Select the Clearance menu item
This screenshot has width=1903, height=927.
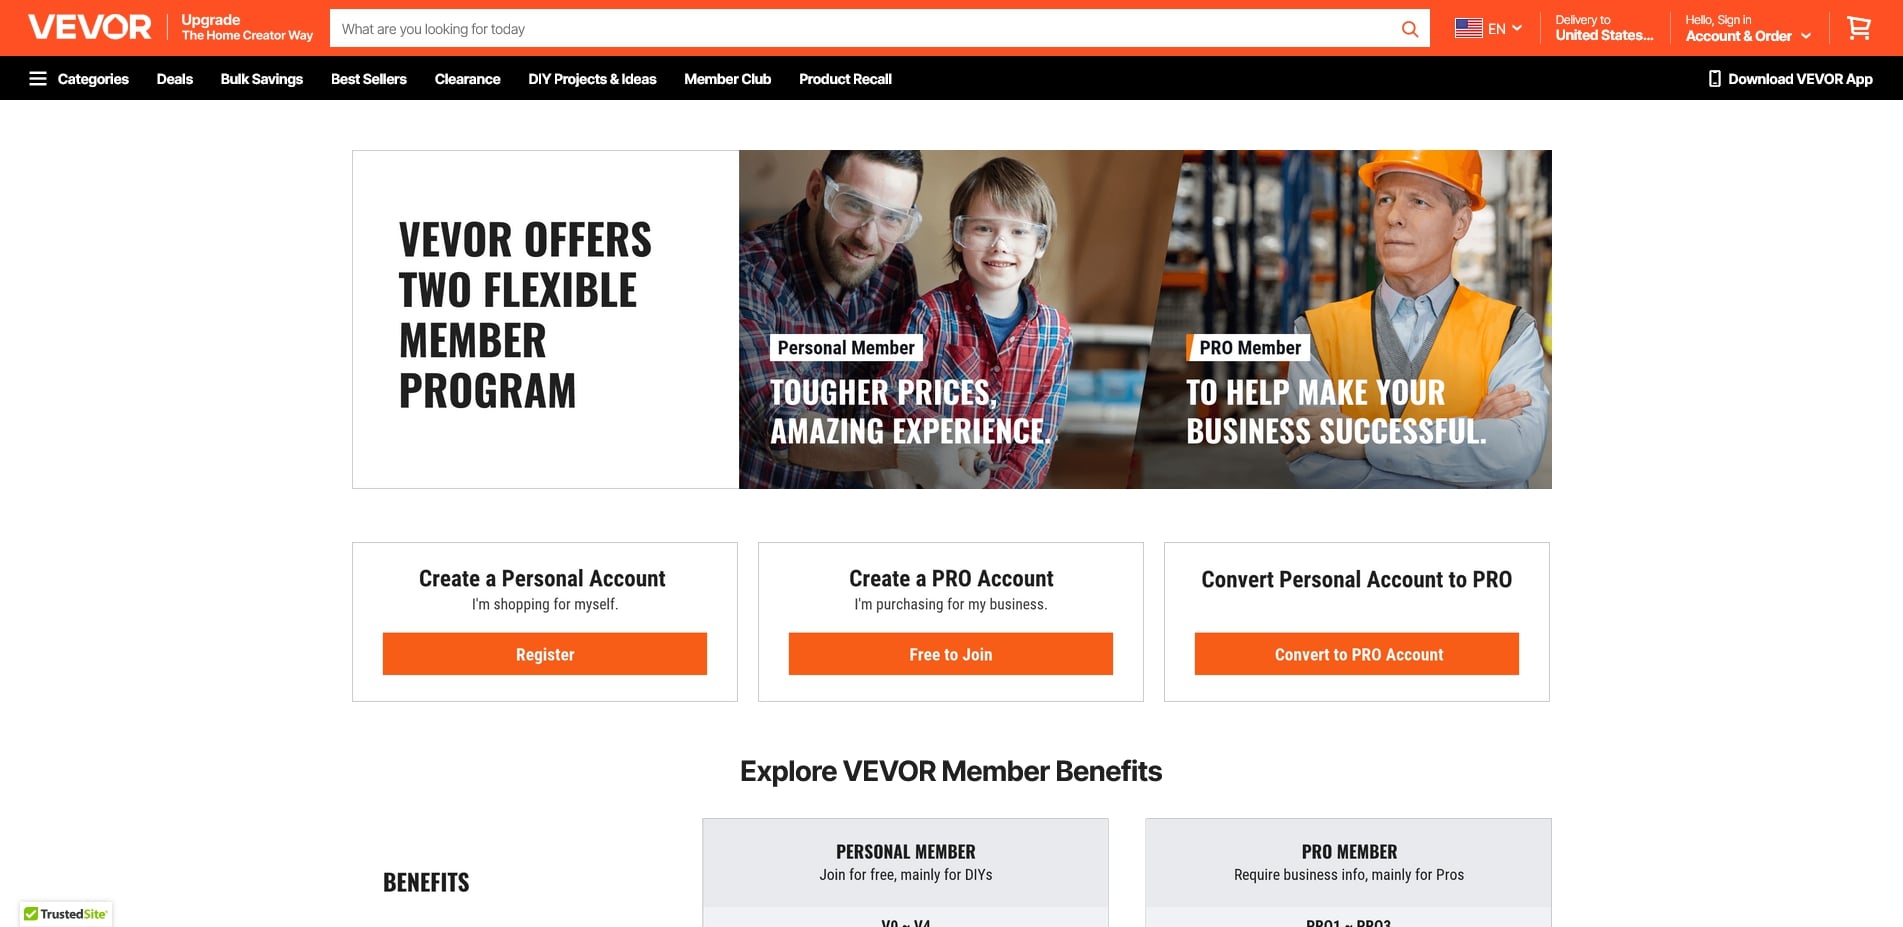click(467, 79)
